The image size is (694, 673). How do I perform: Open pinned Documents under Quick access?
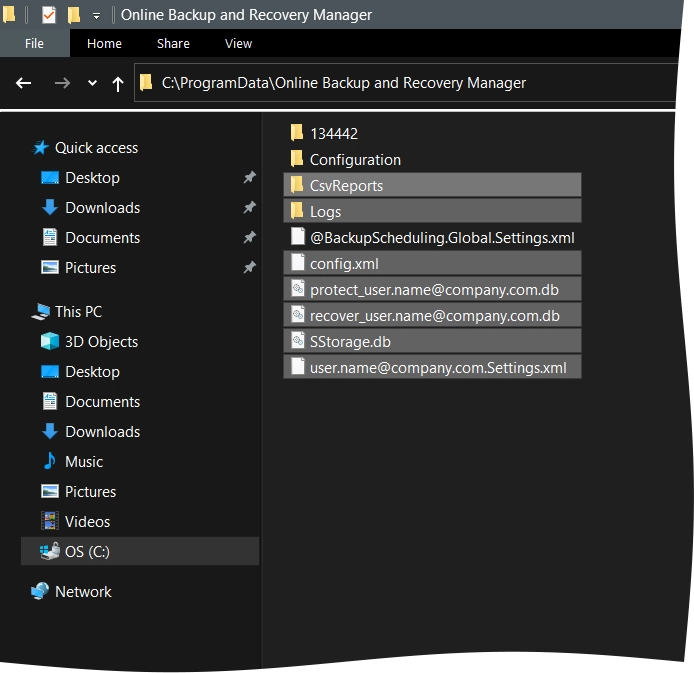click(x=103, y=238)
